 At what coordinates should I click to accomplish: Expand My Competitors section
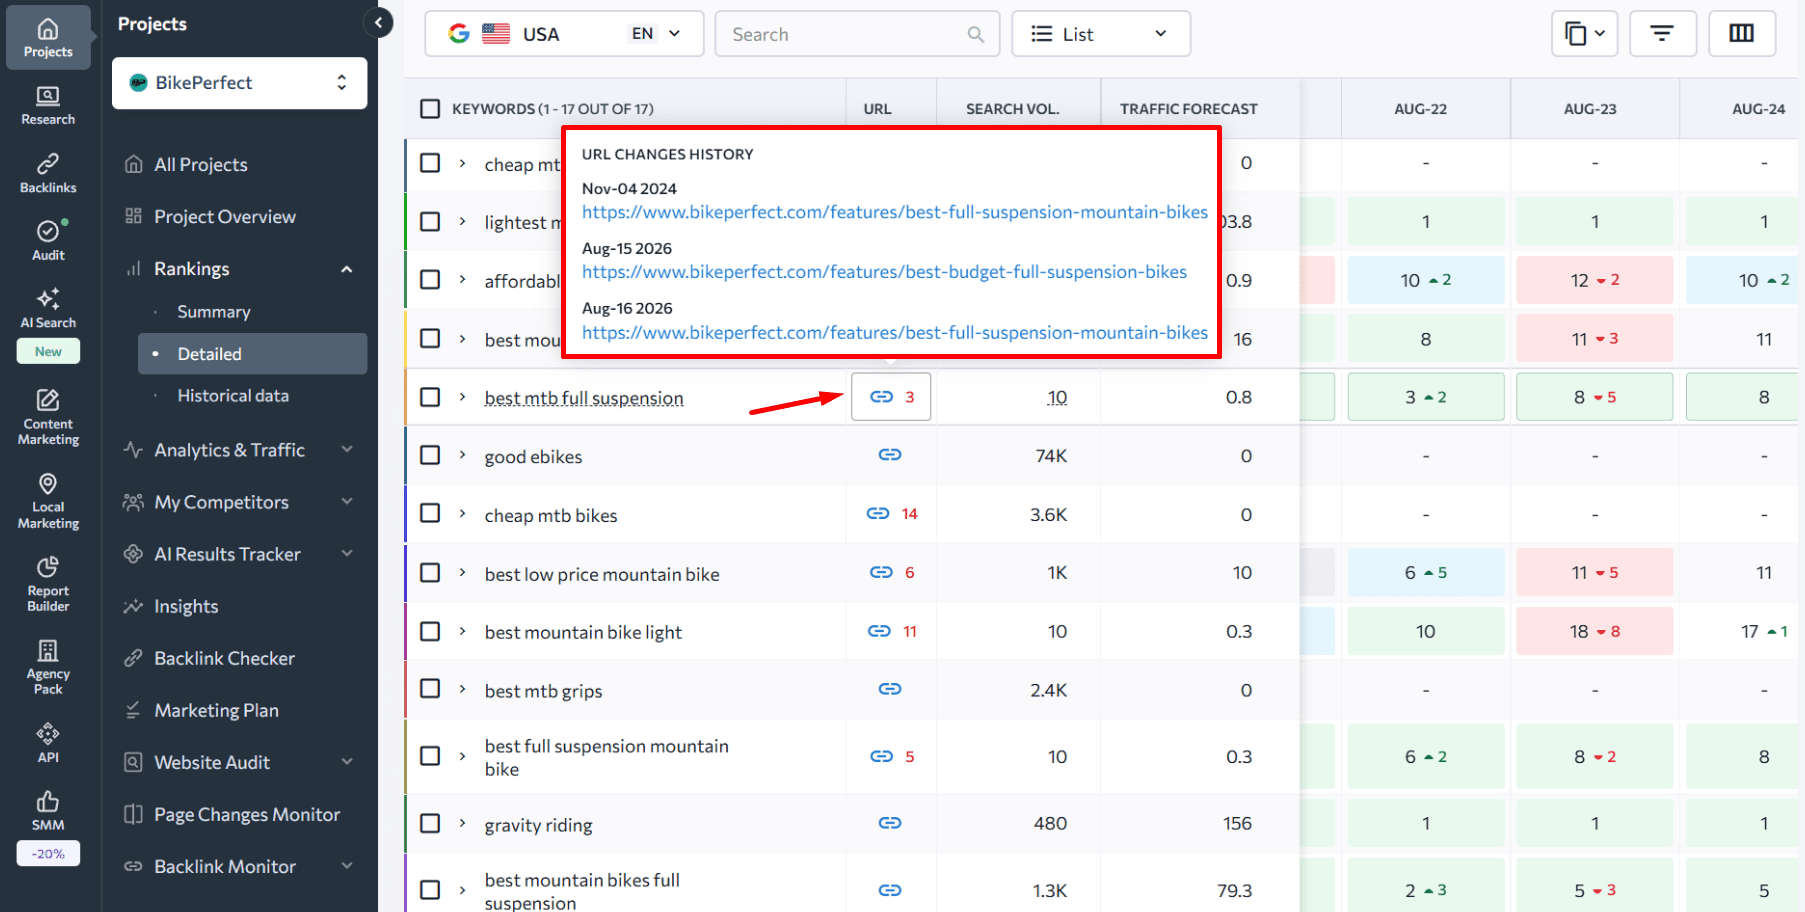347,502
